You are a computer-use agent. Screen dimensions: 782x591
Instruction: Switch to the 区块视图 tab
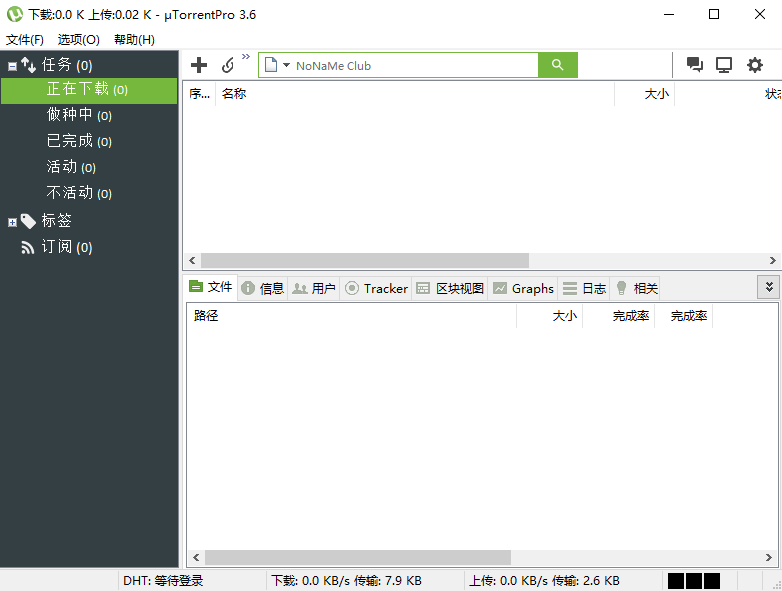[x=450, y=288]
